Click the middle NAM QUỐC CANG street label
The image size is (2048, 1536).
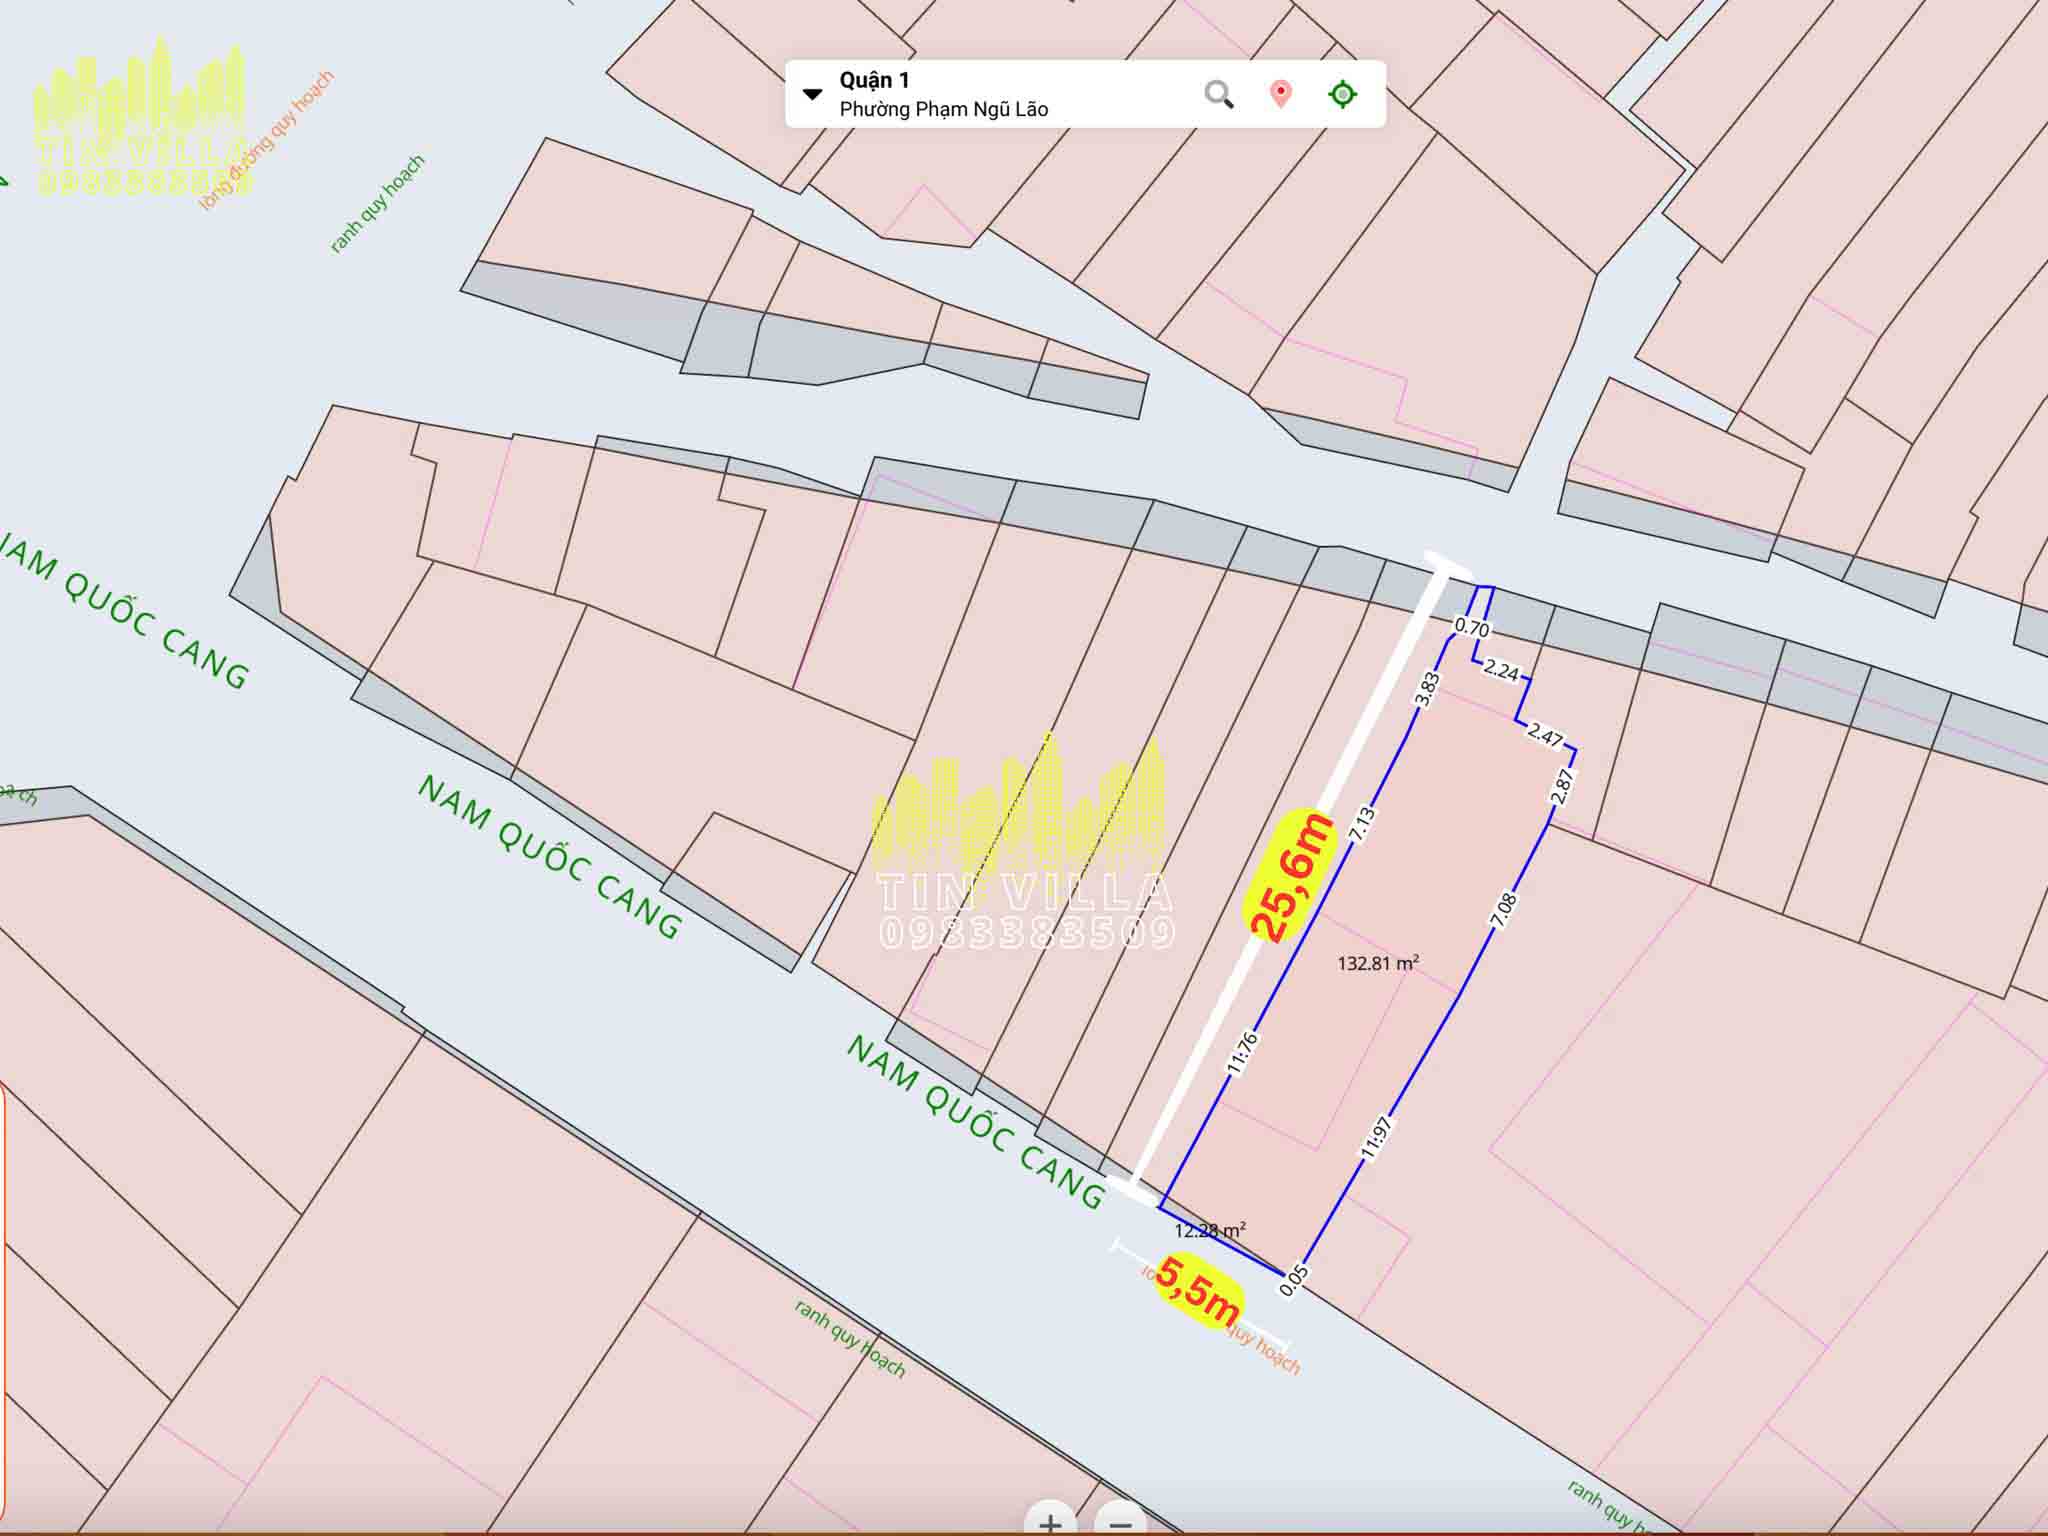point(549,857)
